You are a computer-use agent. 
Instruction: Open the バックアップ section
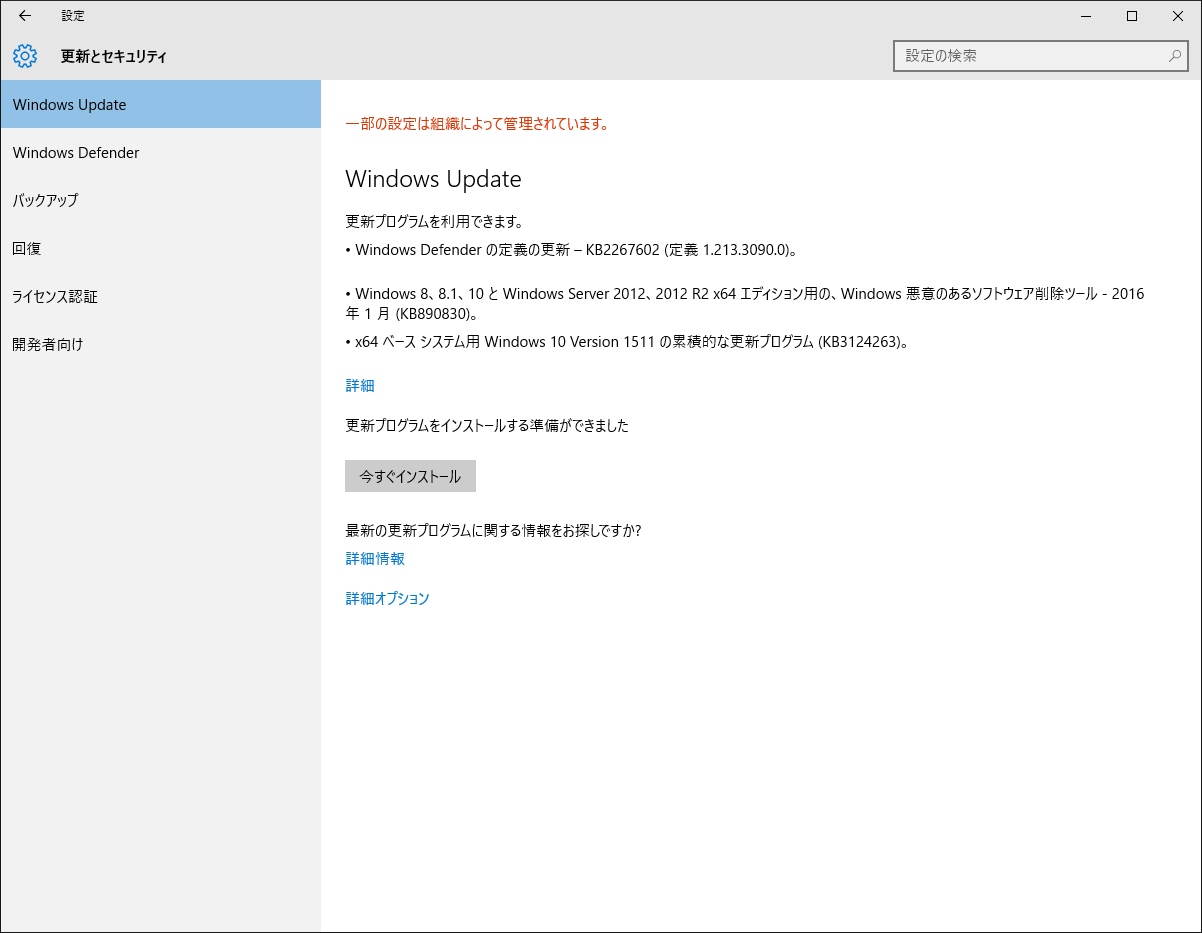click(x=161, y=200)
